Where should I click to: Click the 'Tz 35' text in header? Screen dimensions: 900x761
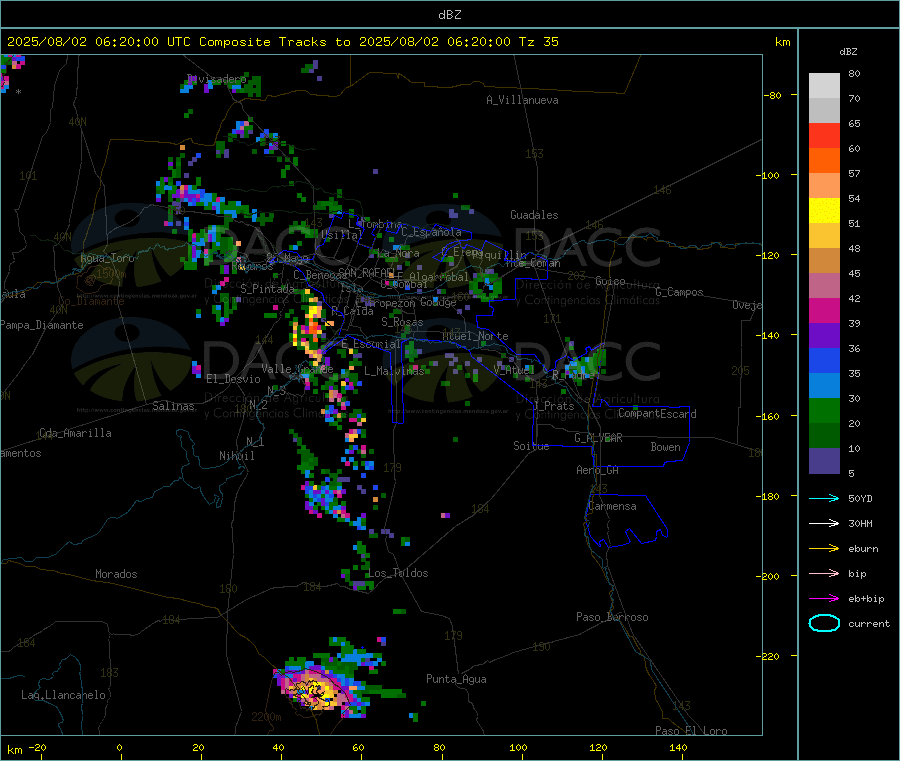(x=538, y=42)
